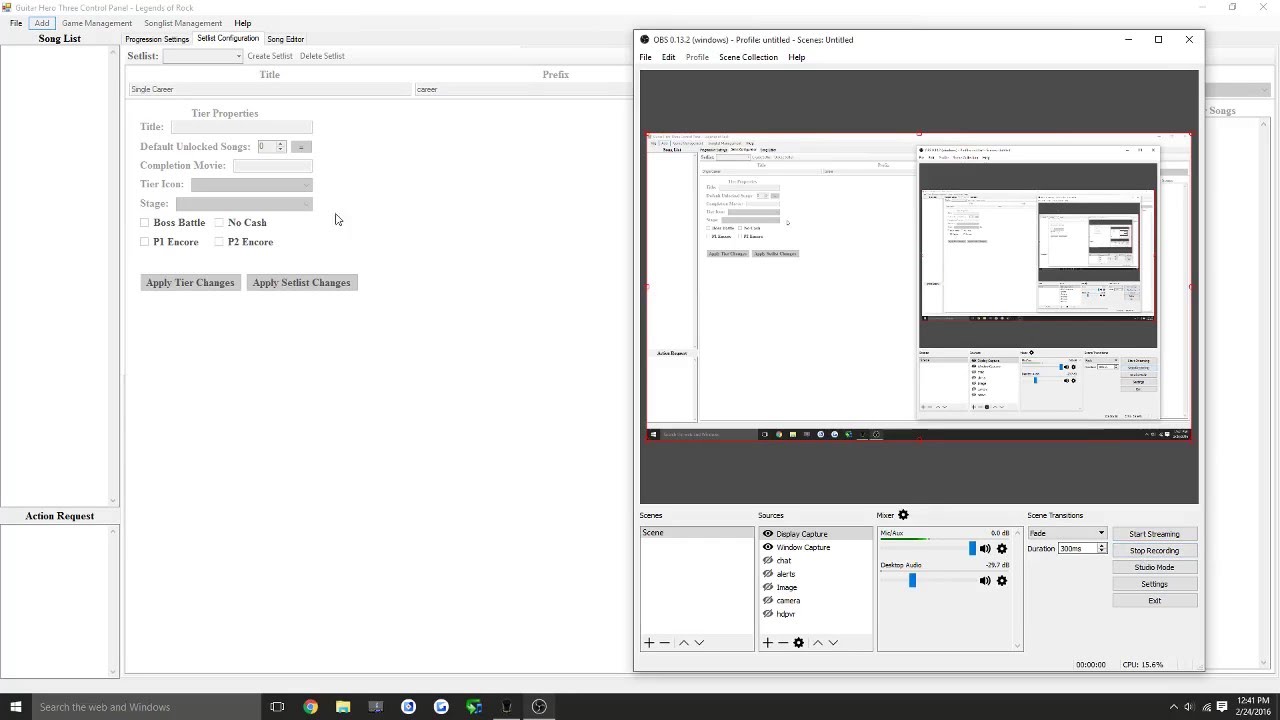Select the Scene entry in Scenes list
1280x720 pixels.
[x=697, y=533]
